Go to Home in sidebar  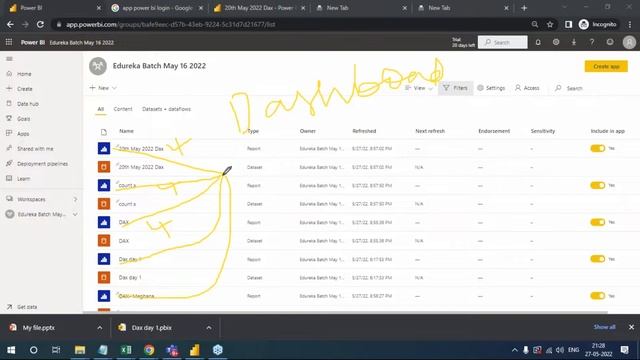[24, 74]
